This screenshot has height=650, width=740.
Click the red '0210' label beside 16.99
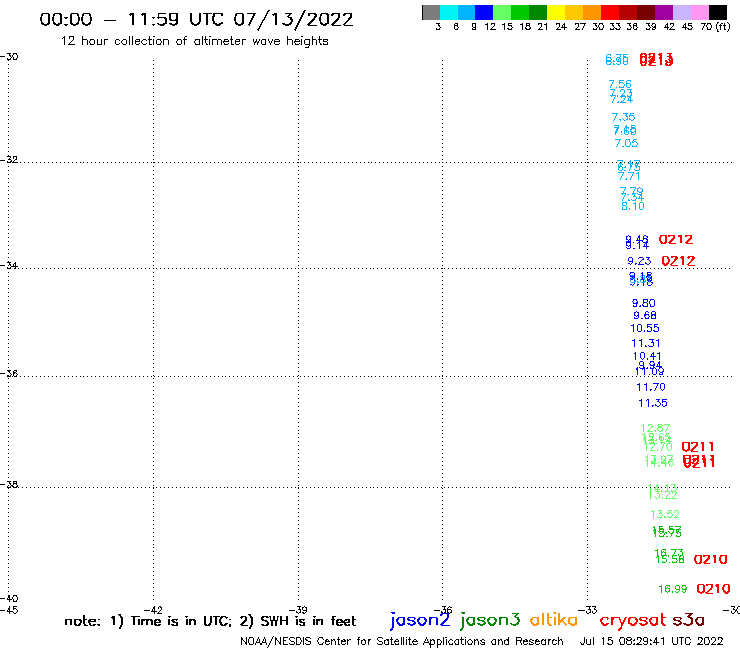pos(713,589)
